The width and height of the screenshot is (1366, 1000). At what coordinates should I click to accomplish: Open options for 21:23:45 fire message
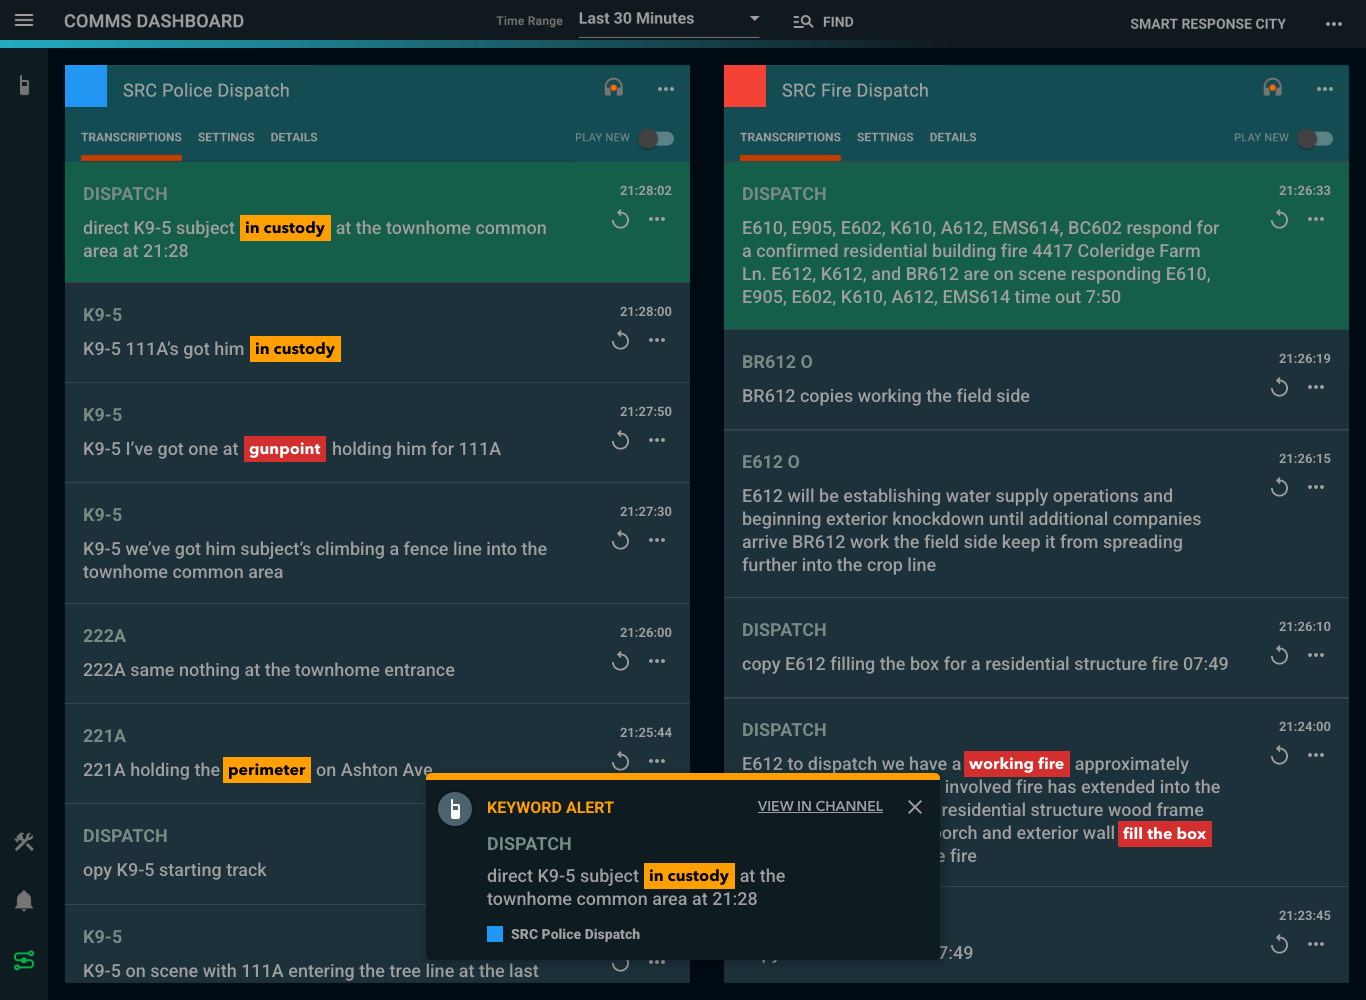point(1316,944)
